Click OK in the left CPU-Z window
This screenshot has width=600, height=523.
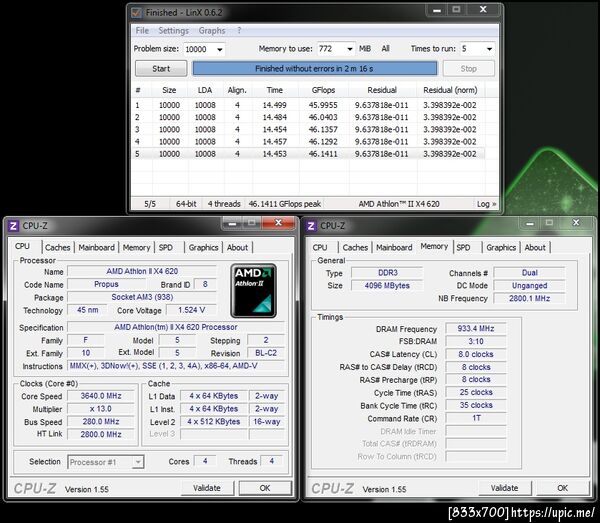point(265,488)
